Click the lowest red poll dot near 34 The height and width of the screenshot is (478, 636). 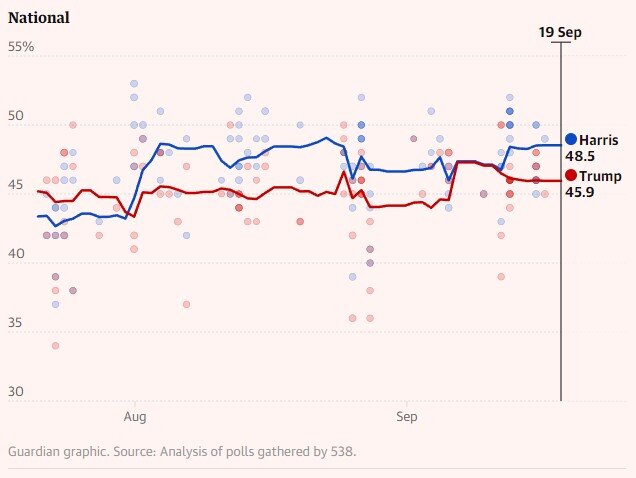click(55, 345)
